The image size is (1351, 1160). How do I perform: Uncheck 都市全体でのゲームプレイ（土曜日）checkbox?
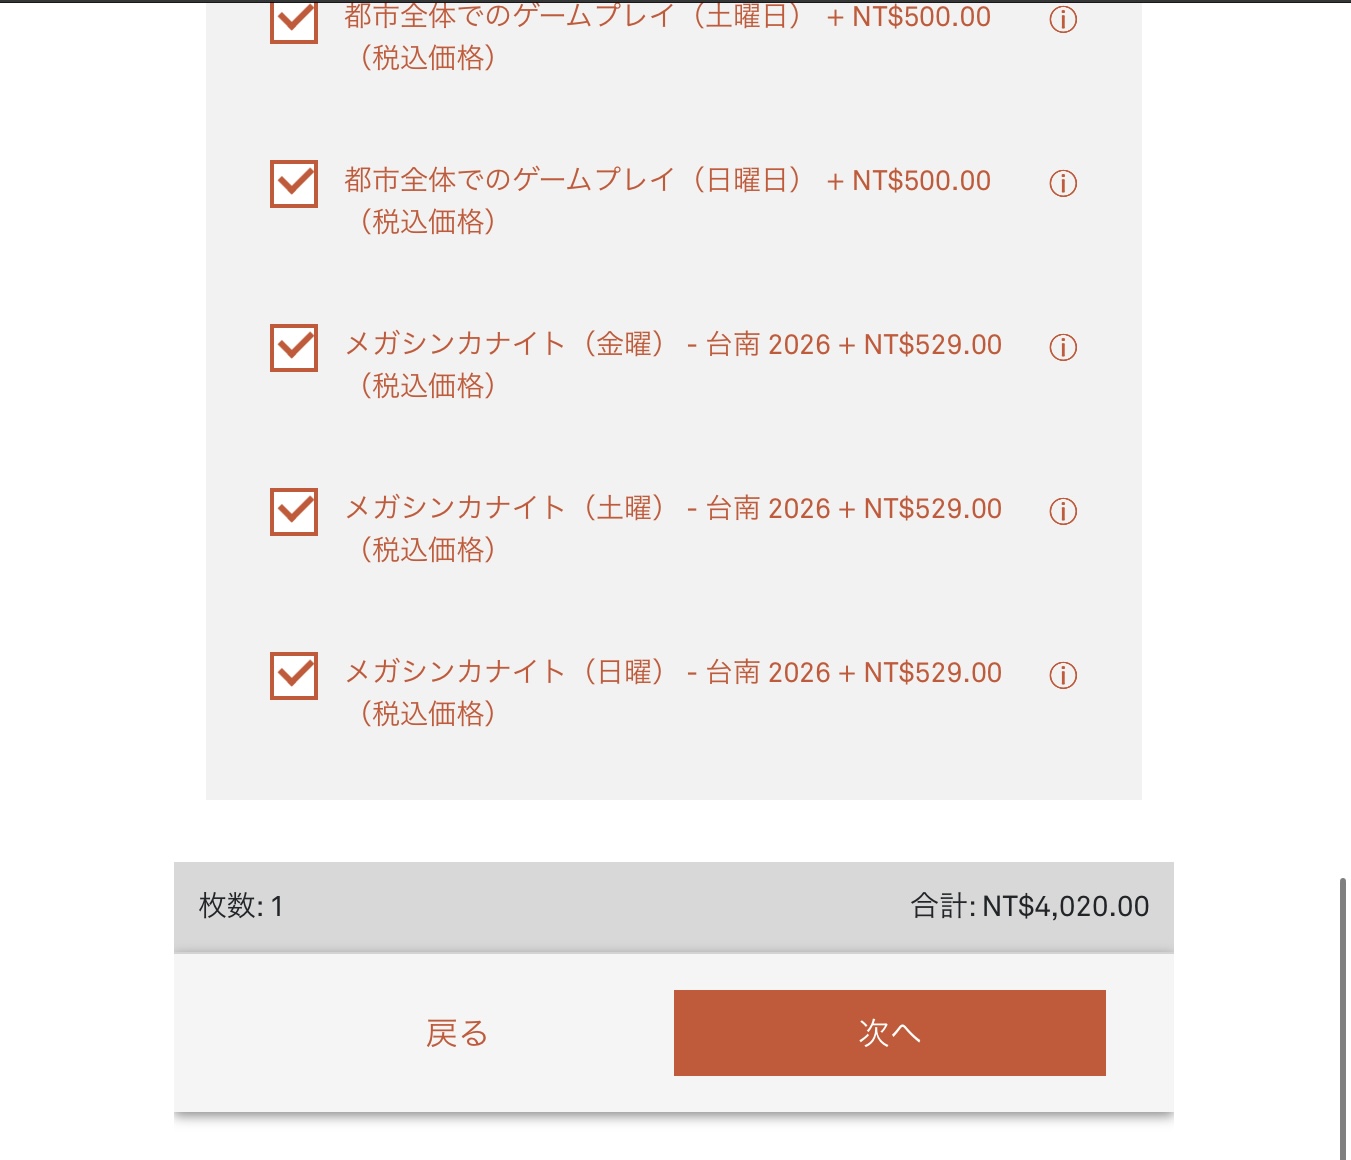tap(294, 21)
